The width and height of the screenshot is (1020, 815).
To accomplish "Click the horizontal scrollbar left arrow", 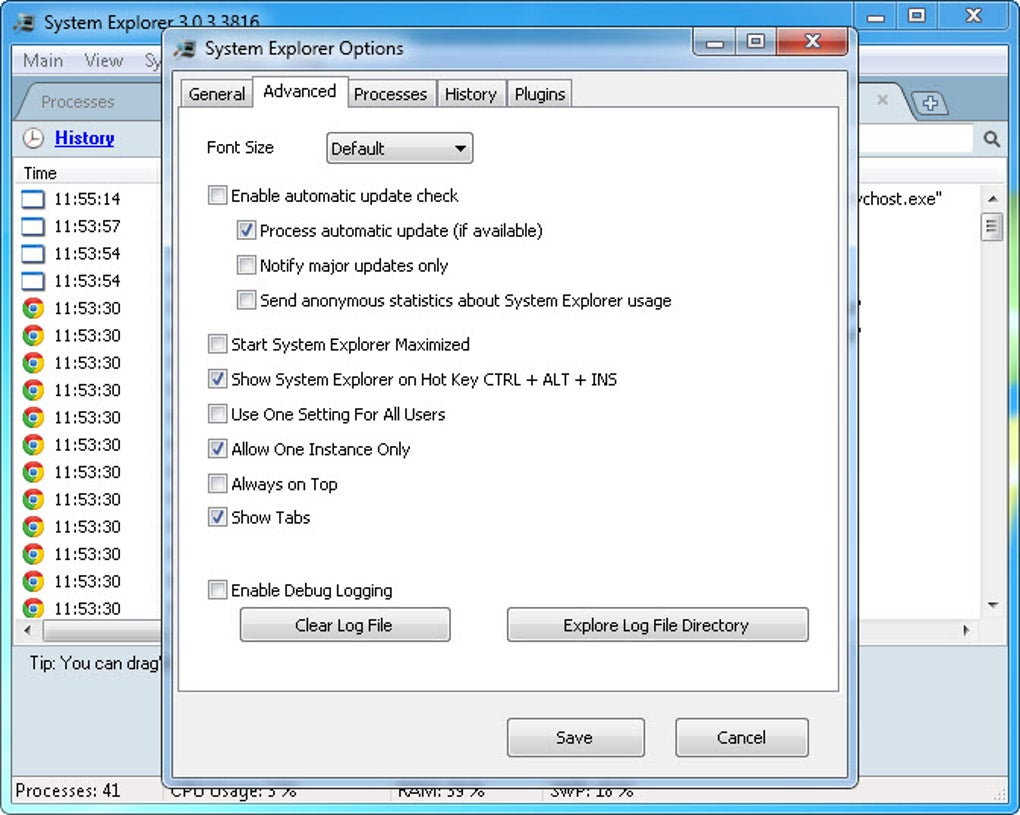I will pos(27,630).
